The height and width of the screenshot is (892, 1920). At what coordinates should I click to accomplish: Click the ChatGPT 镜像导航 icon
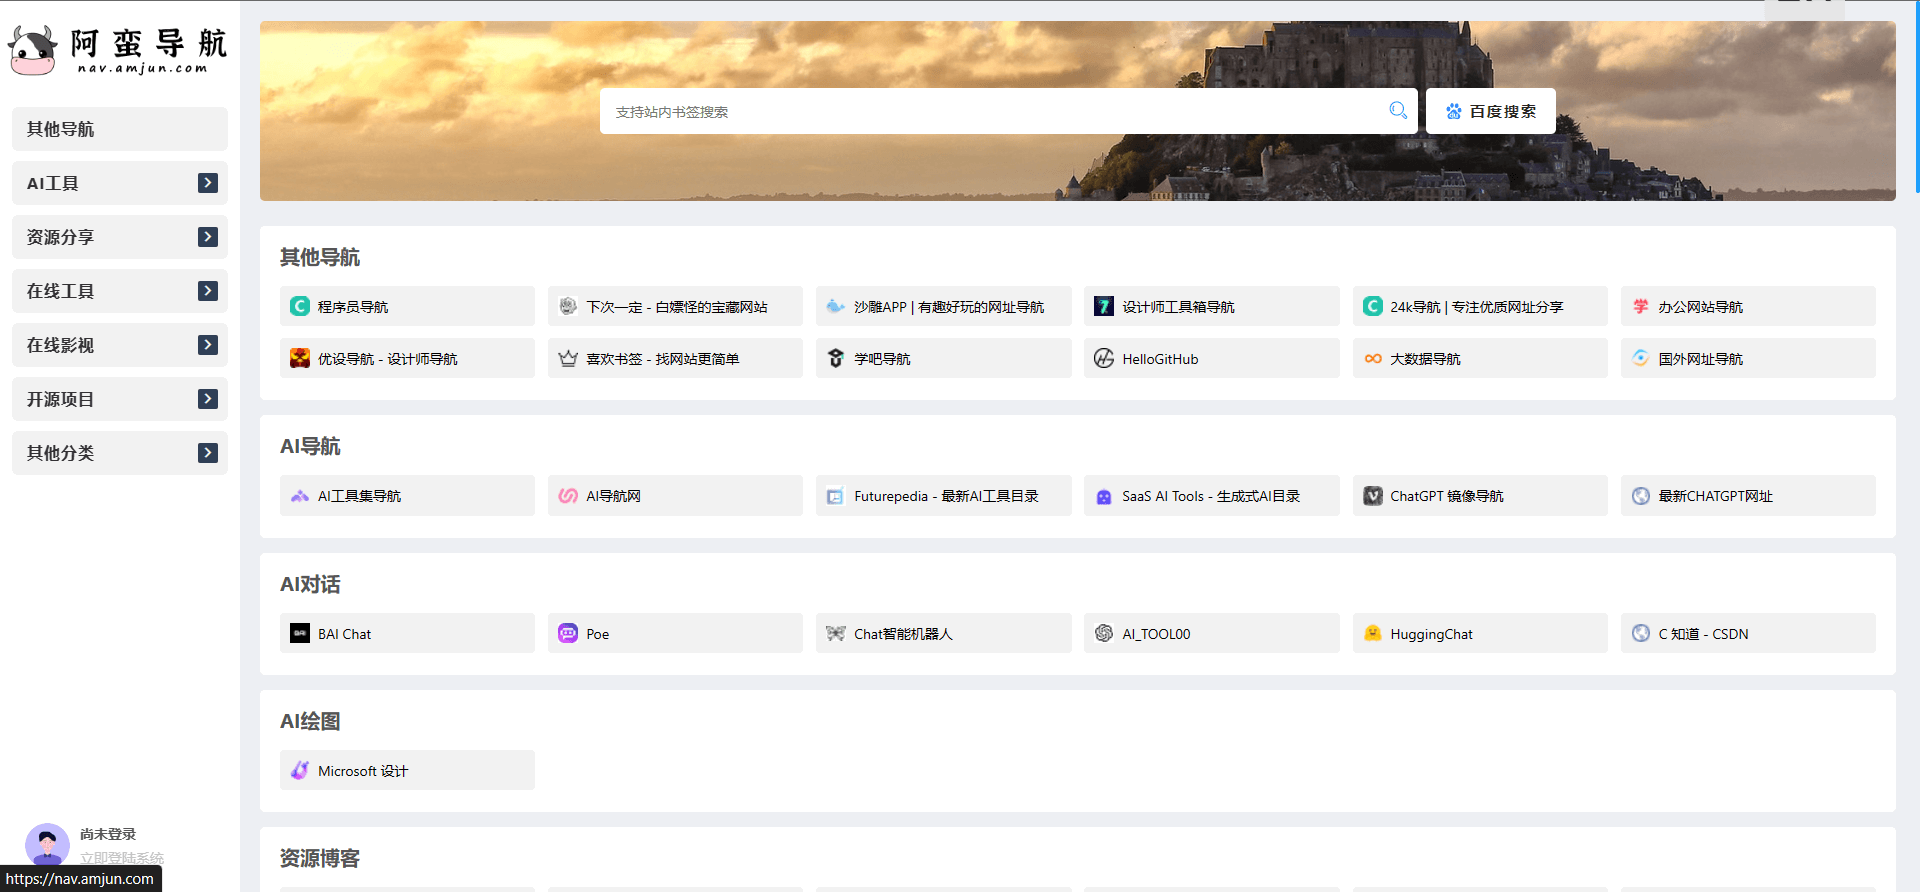click(x=1372, y=496)
